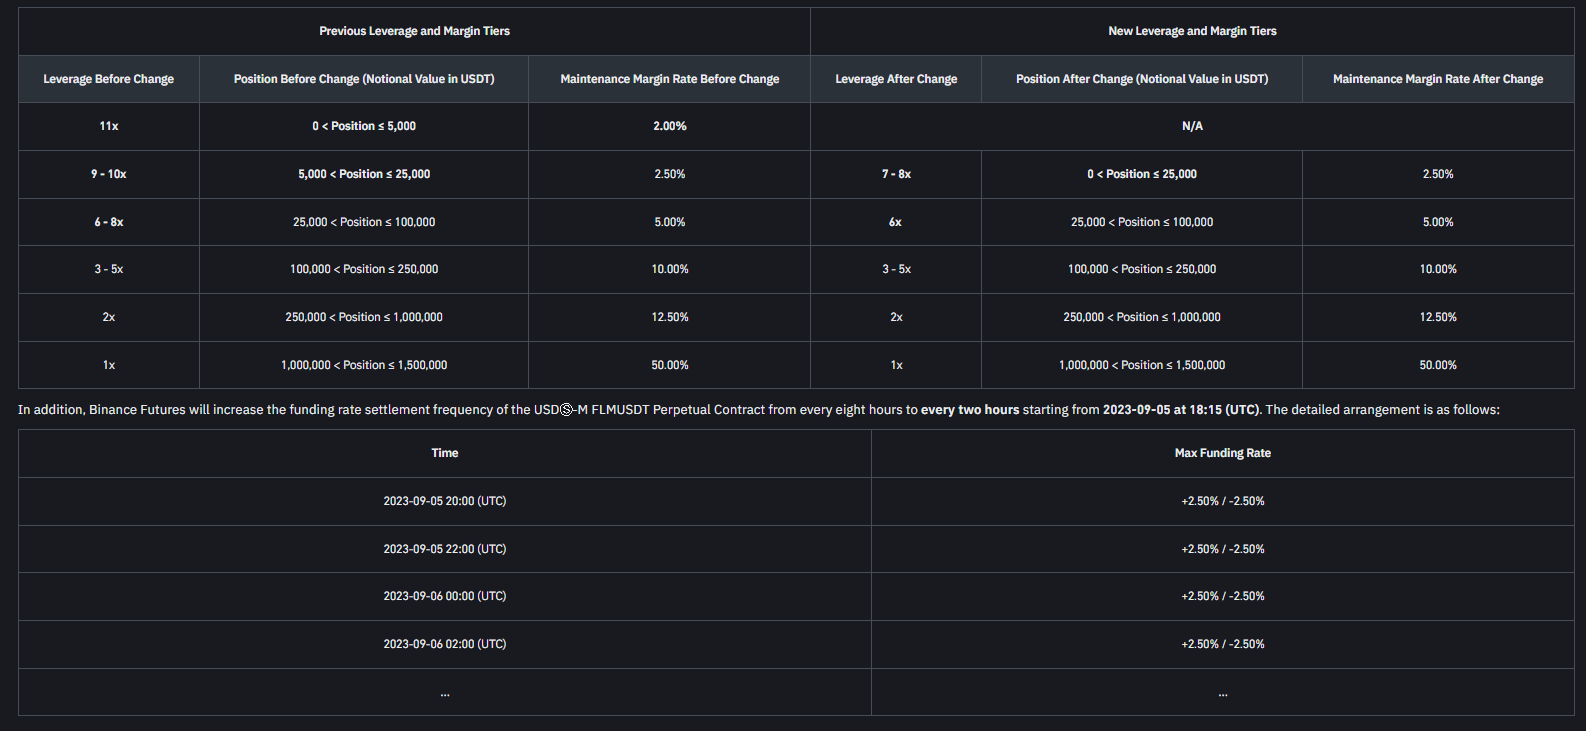The width and height of the screenshot is (1586, 731).
Task: Click the "6 - 8x" leverage cell
Action: pos(108,222)
